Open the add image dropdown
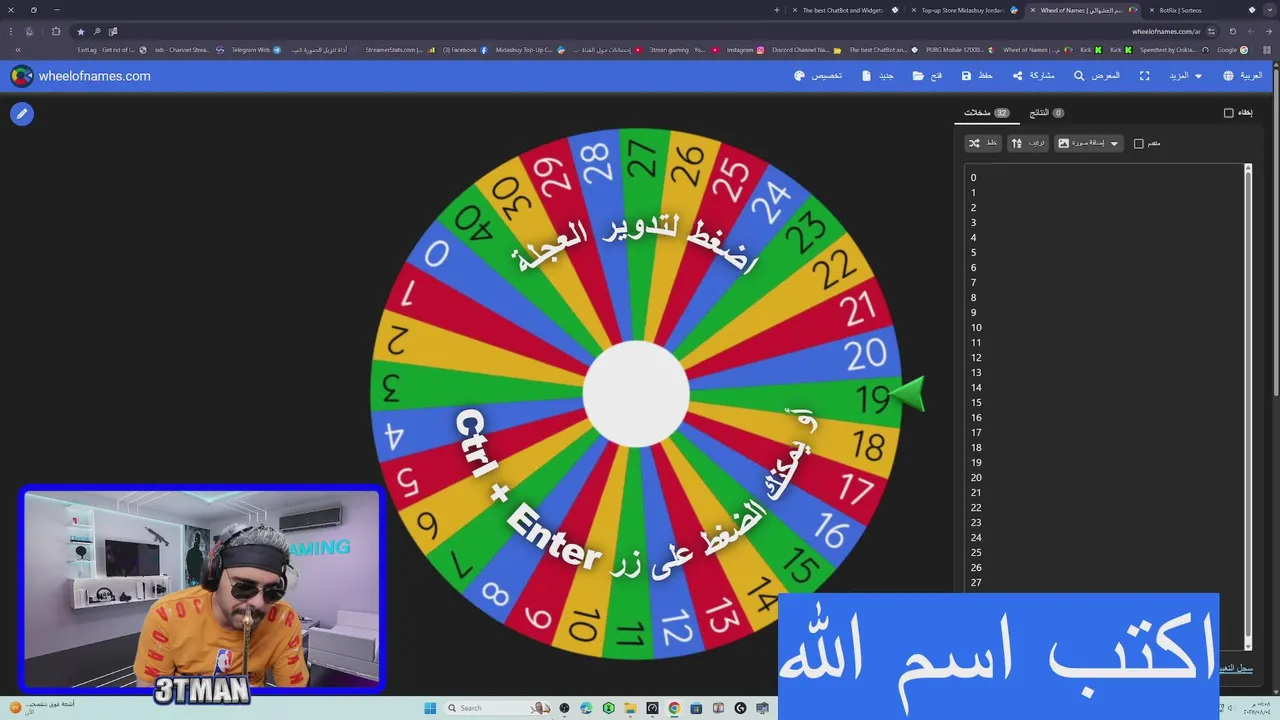This screenshot has width=1280, height=720. tap(1089, 143)
